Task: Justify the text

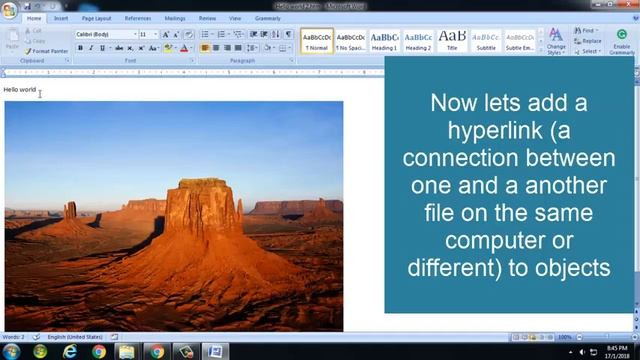Action: click(x=238, y=48)
